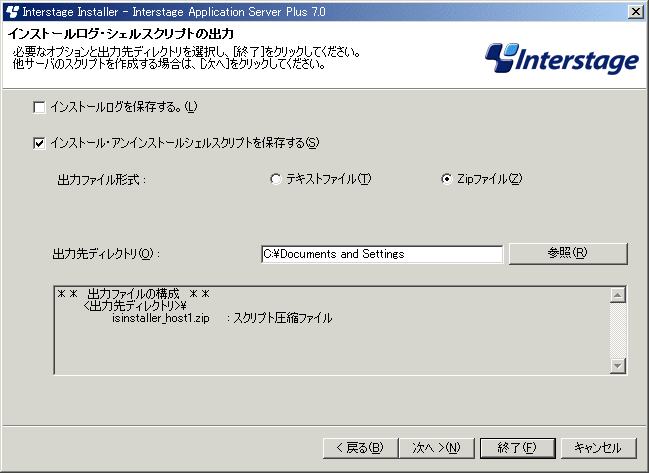649x473 pixels.
Task: Click the 出力先ディレクトリ path input field
Action: [x=382, y=254]
